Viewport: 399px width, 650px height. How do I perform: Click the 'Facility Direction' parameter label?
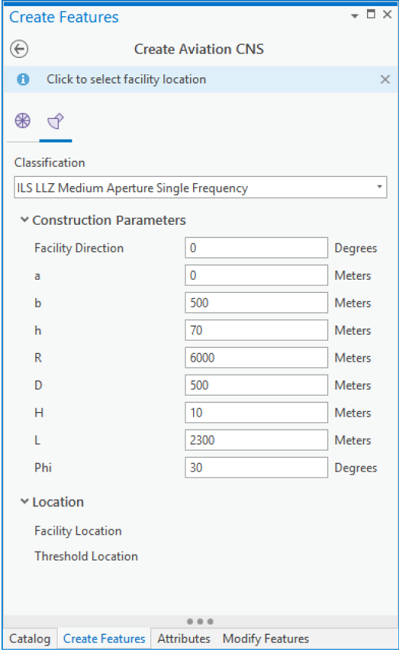[79, 248]
